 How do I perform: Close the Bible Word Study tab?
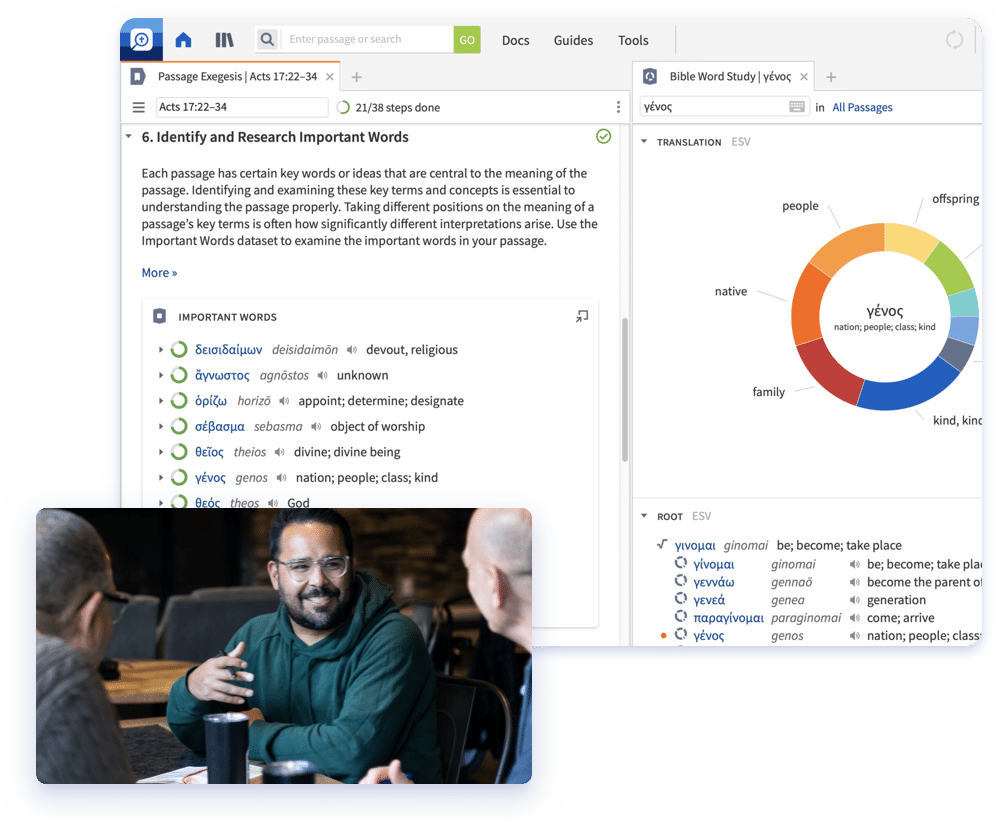(804, 77)
